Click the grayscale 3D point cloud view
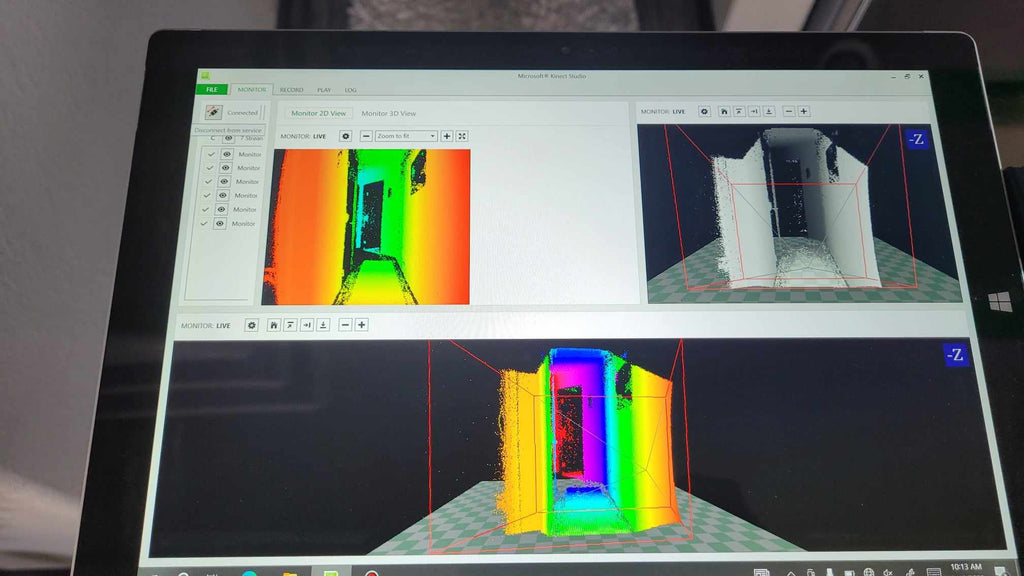The height and width of the screenshot is (576, 1024). coord(801,214)
